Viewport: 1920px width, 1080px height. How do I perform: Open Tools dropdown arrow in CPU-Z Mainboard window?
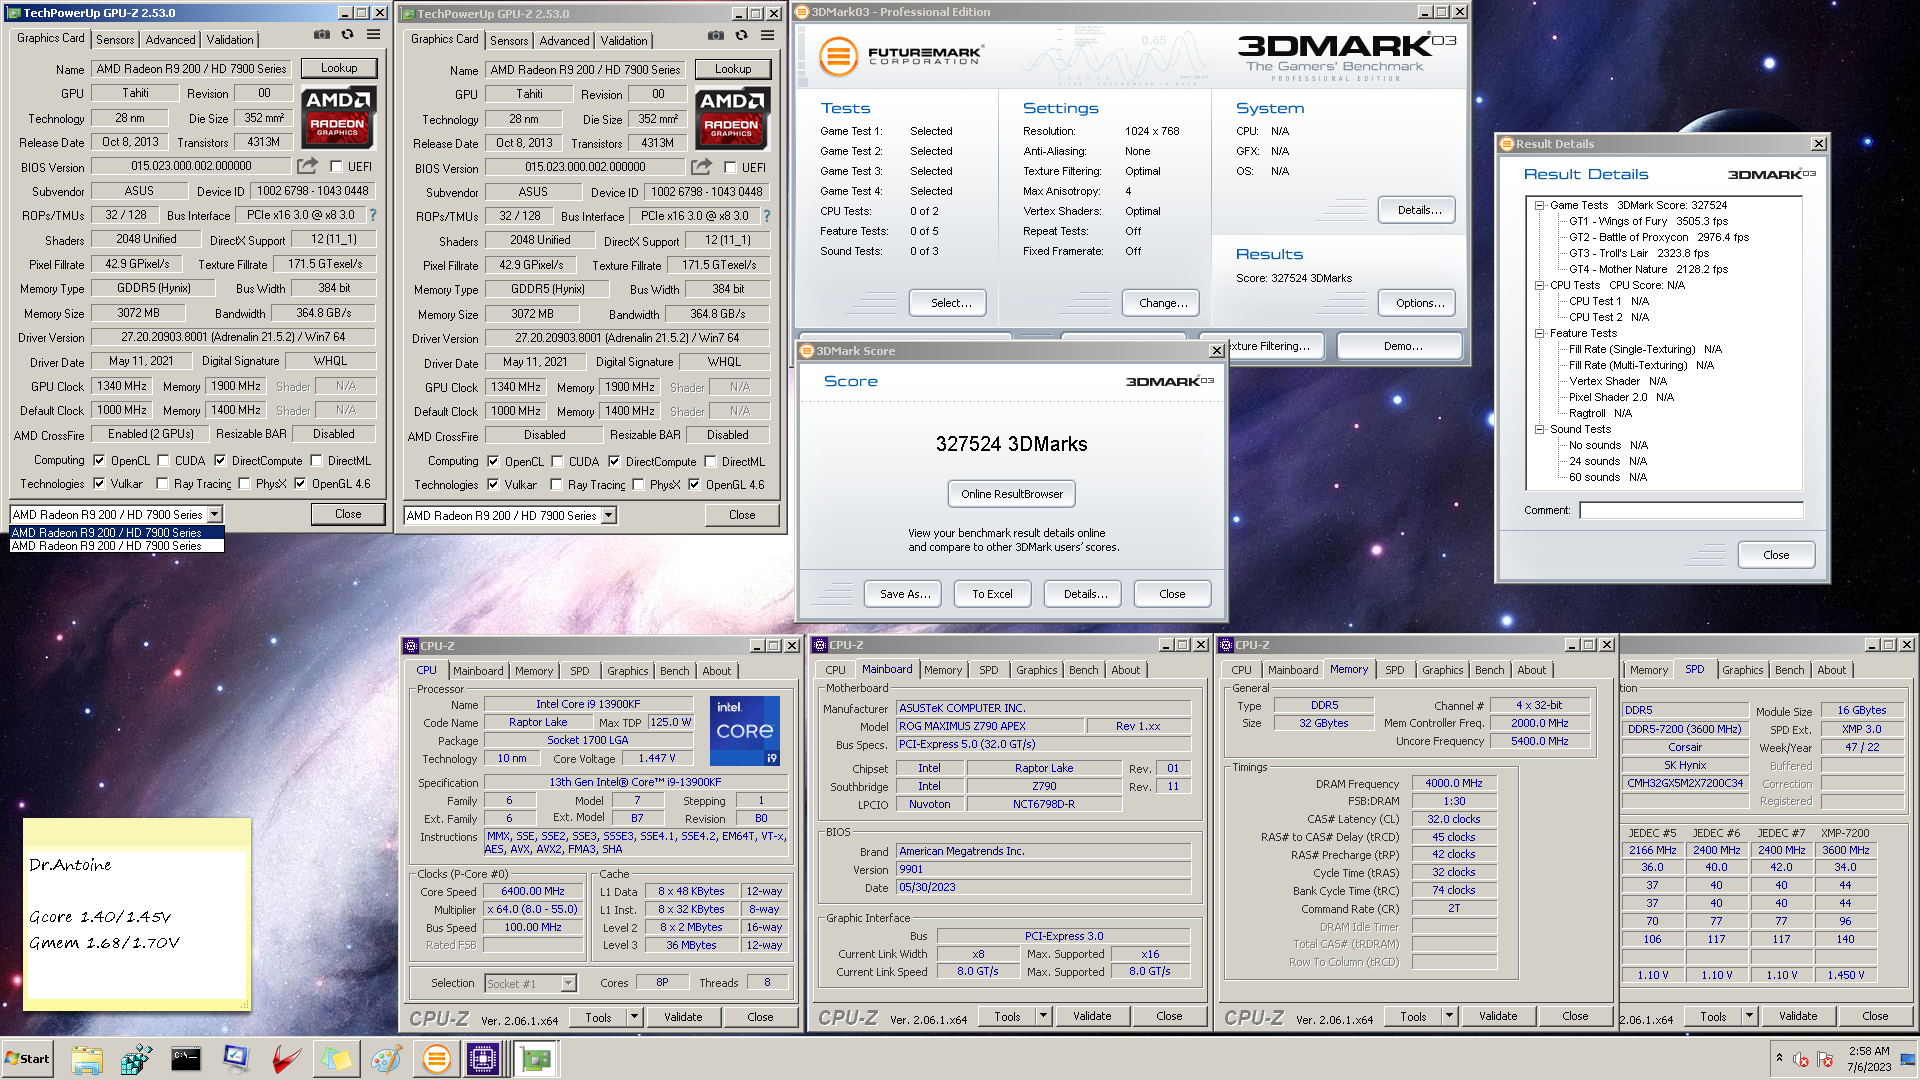click(1043, 1016)
